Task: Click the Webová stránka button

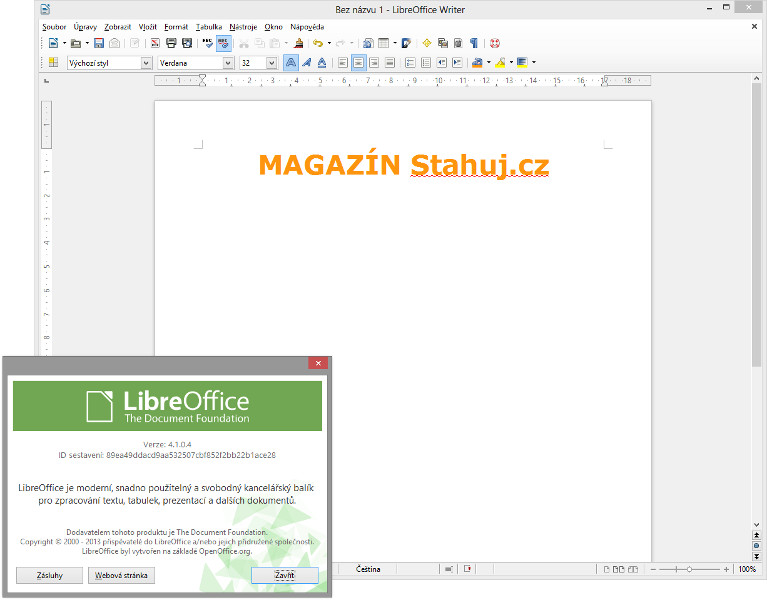Action: pyautogui.click(x=121, y=576)
